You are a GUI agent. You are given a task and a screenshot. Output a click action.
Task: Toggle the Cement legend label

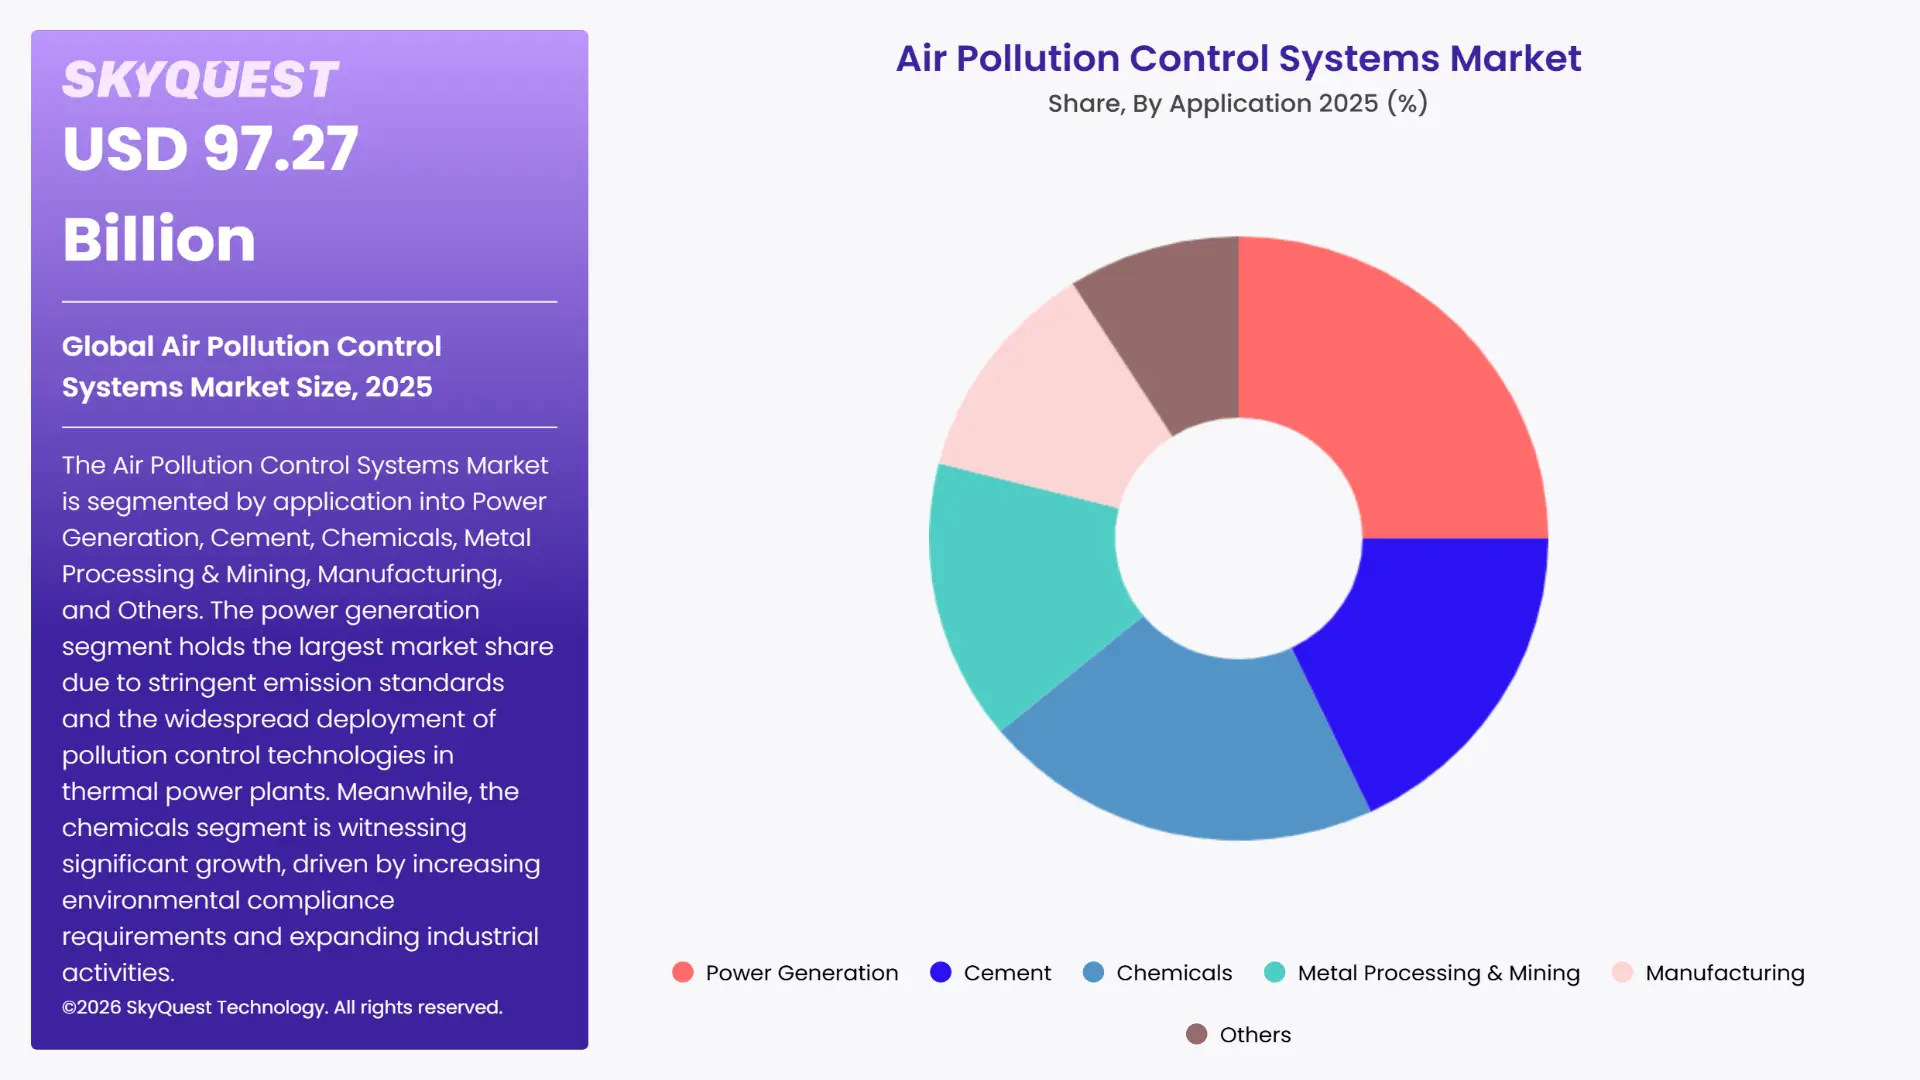tap(1007, 973)
